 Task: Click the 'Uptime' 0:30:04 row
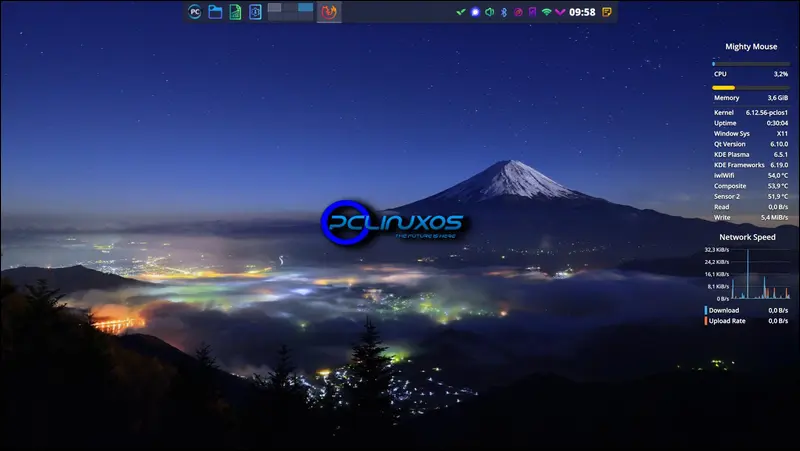click(x=751, y=123)
